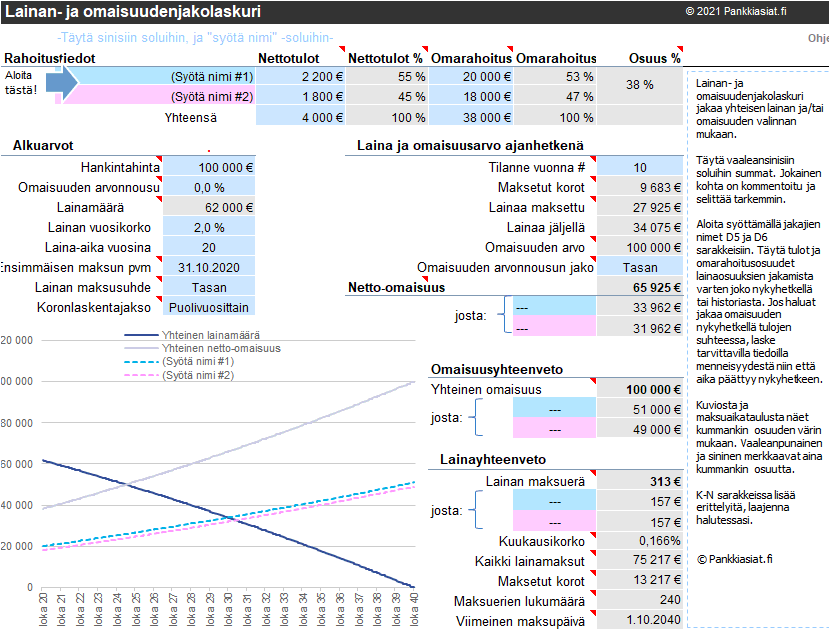Screen dimensions: 830x641
Task: Open the Koronlaskentajakso Puolivuosittain dropdown
Action: 209,307
